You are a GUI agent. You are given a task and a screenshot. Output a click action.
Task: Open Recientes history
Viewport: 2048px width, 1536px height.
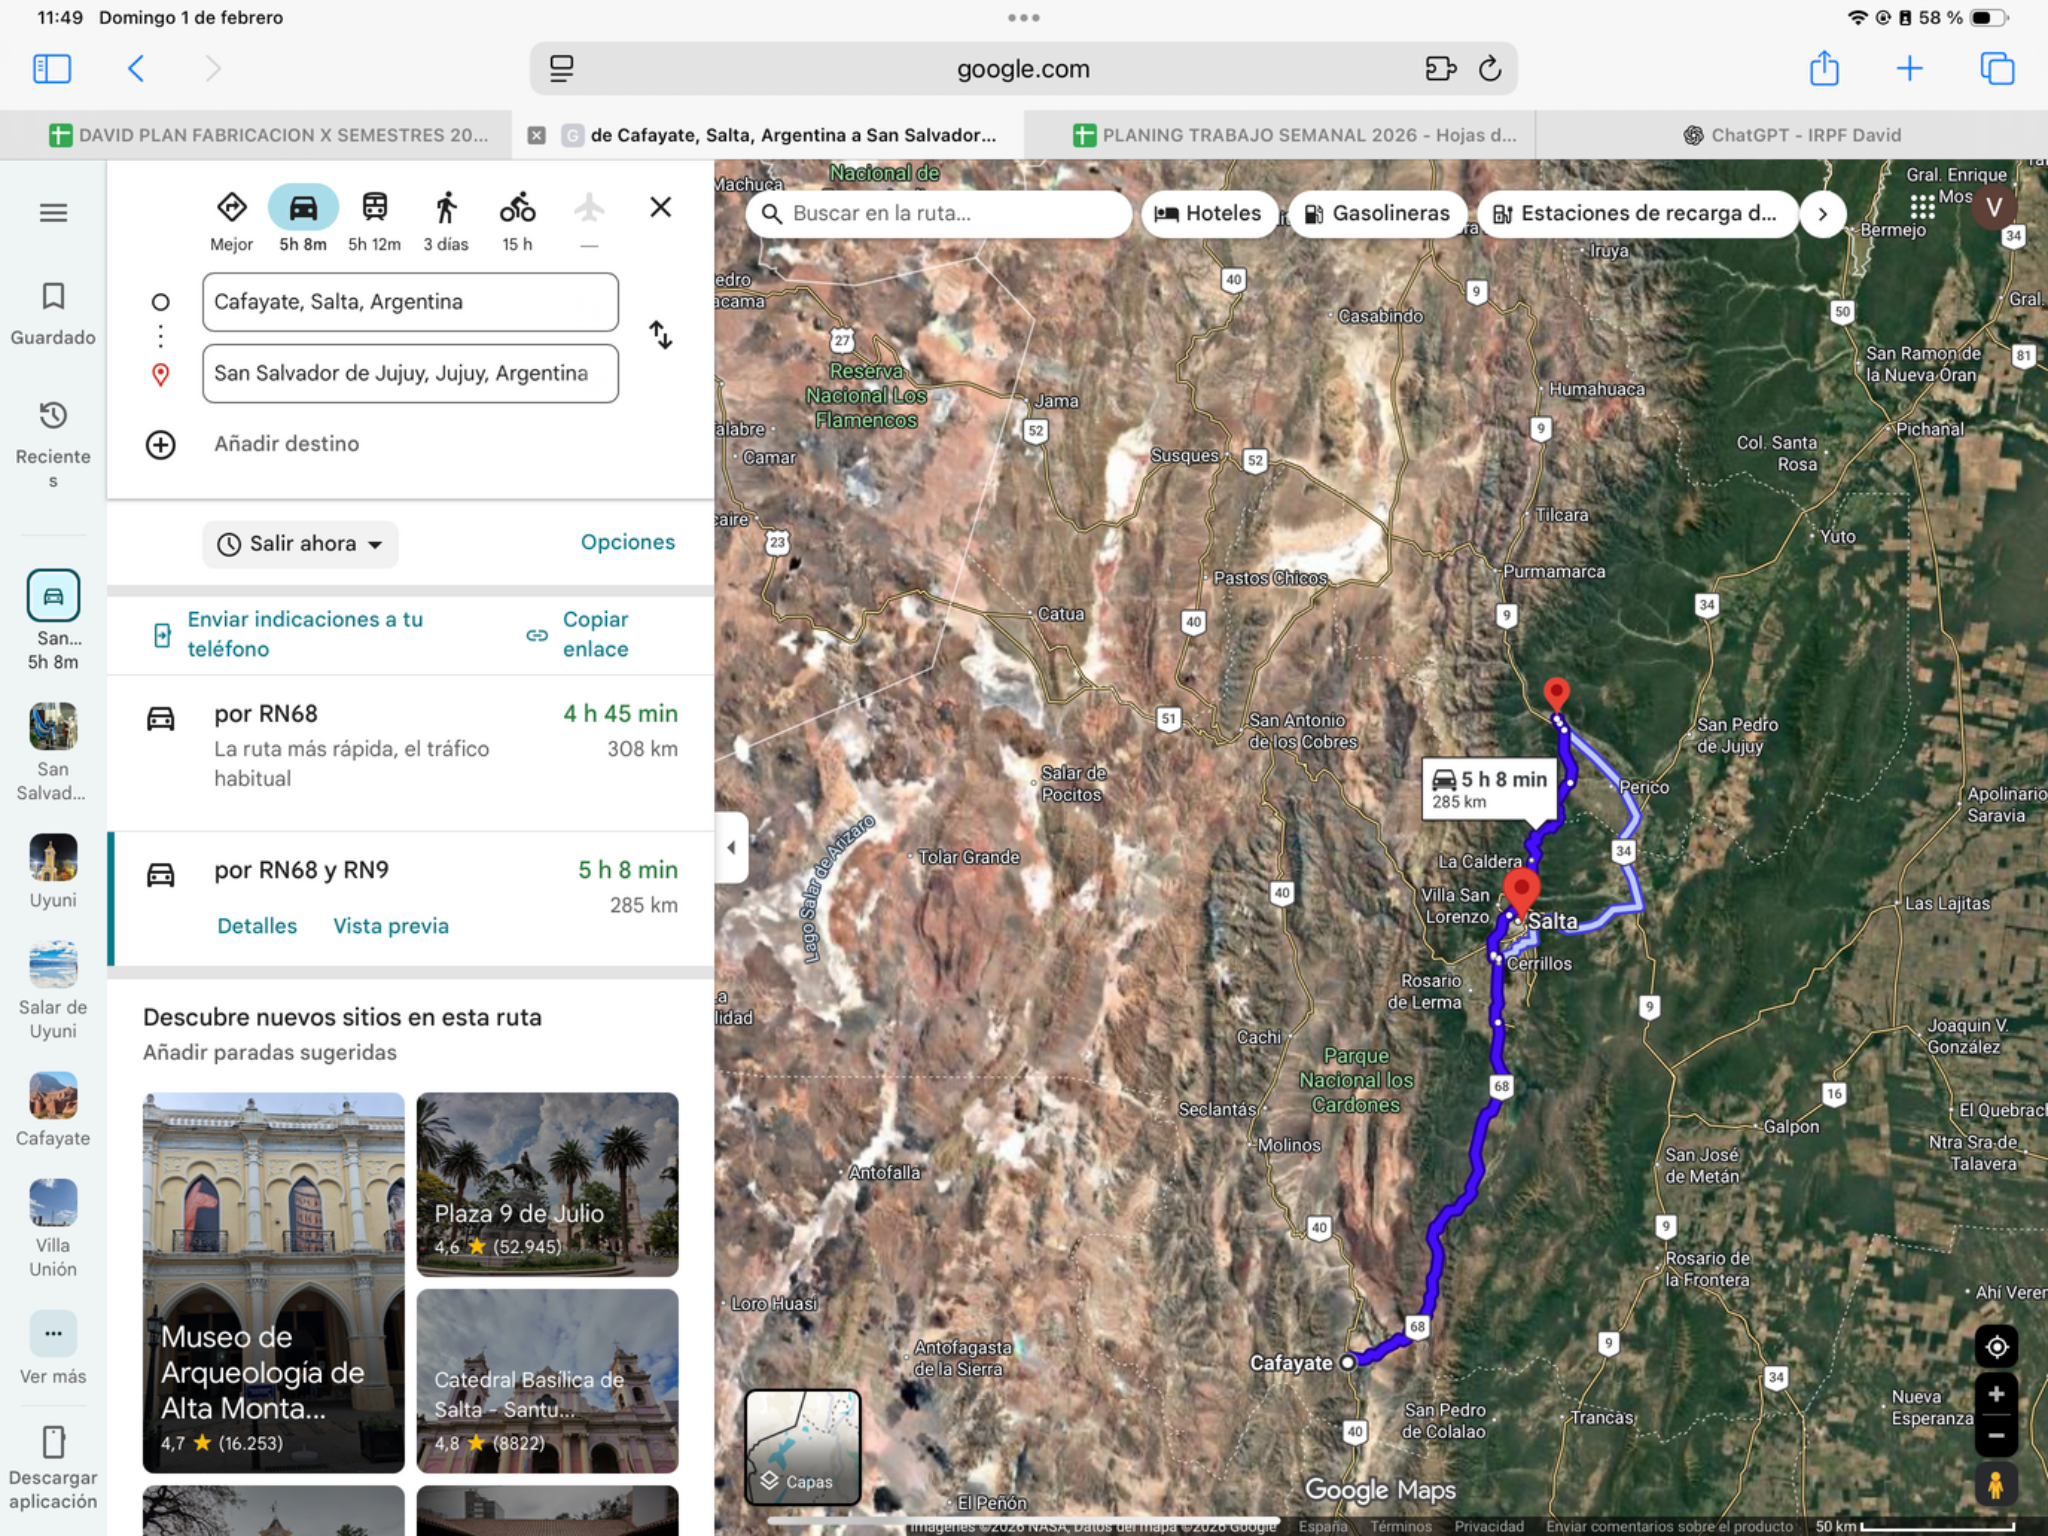coord(53,444)
